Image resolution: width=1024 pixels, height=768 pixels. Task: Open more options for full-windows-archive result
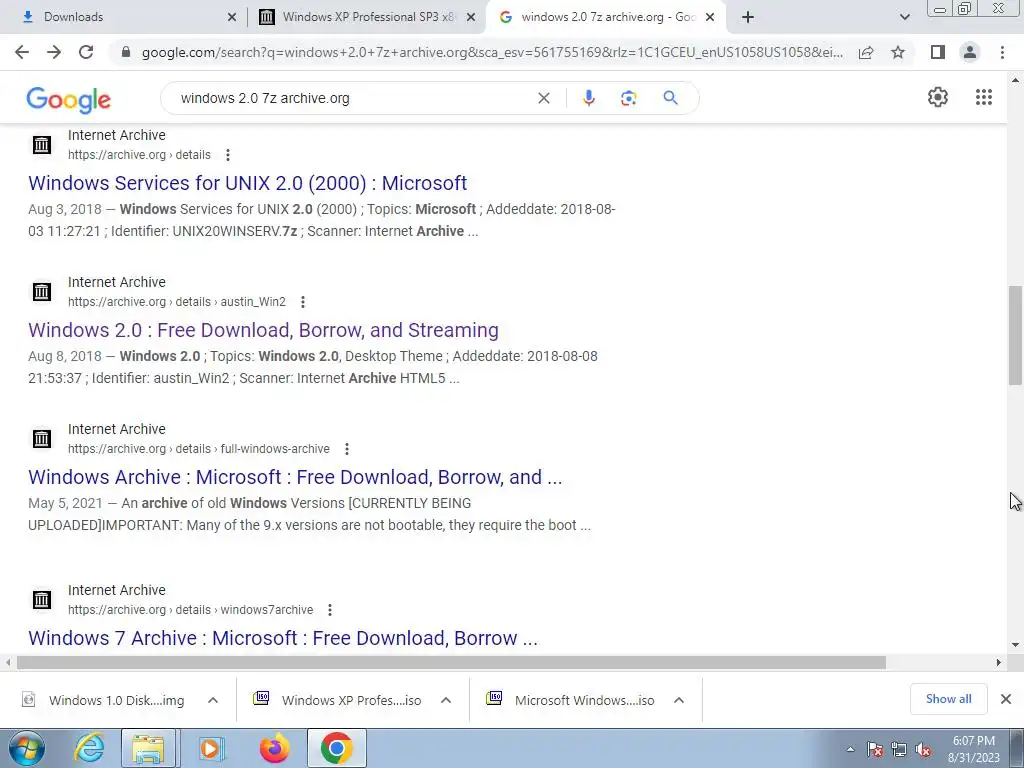pos(347,449)
